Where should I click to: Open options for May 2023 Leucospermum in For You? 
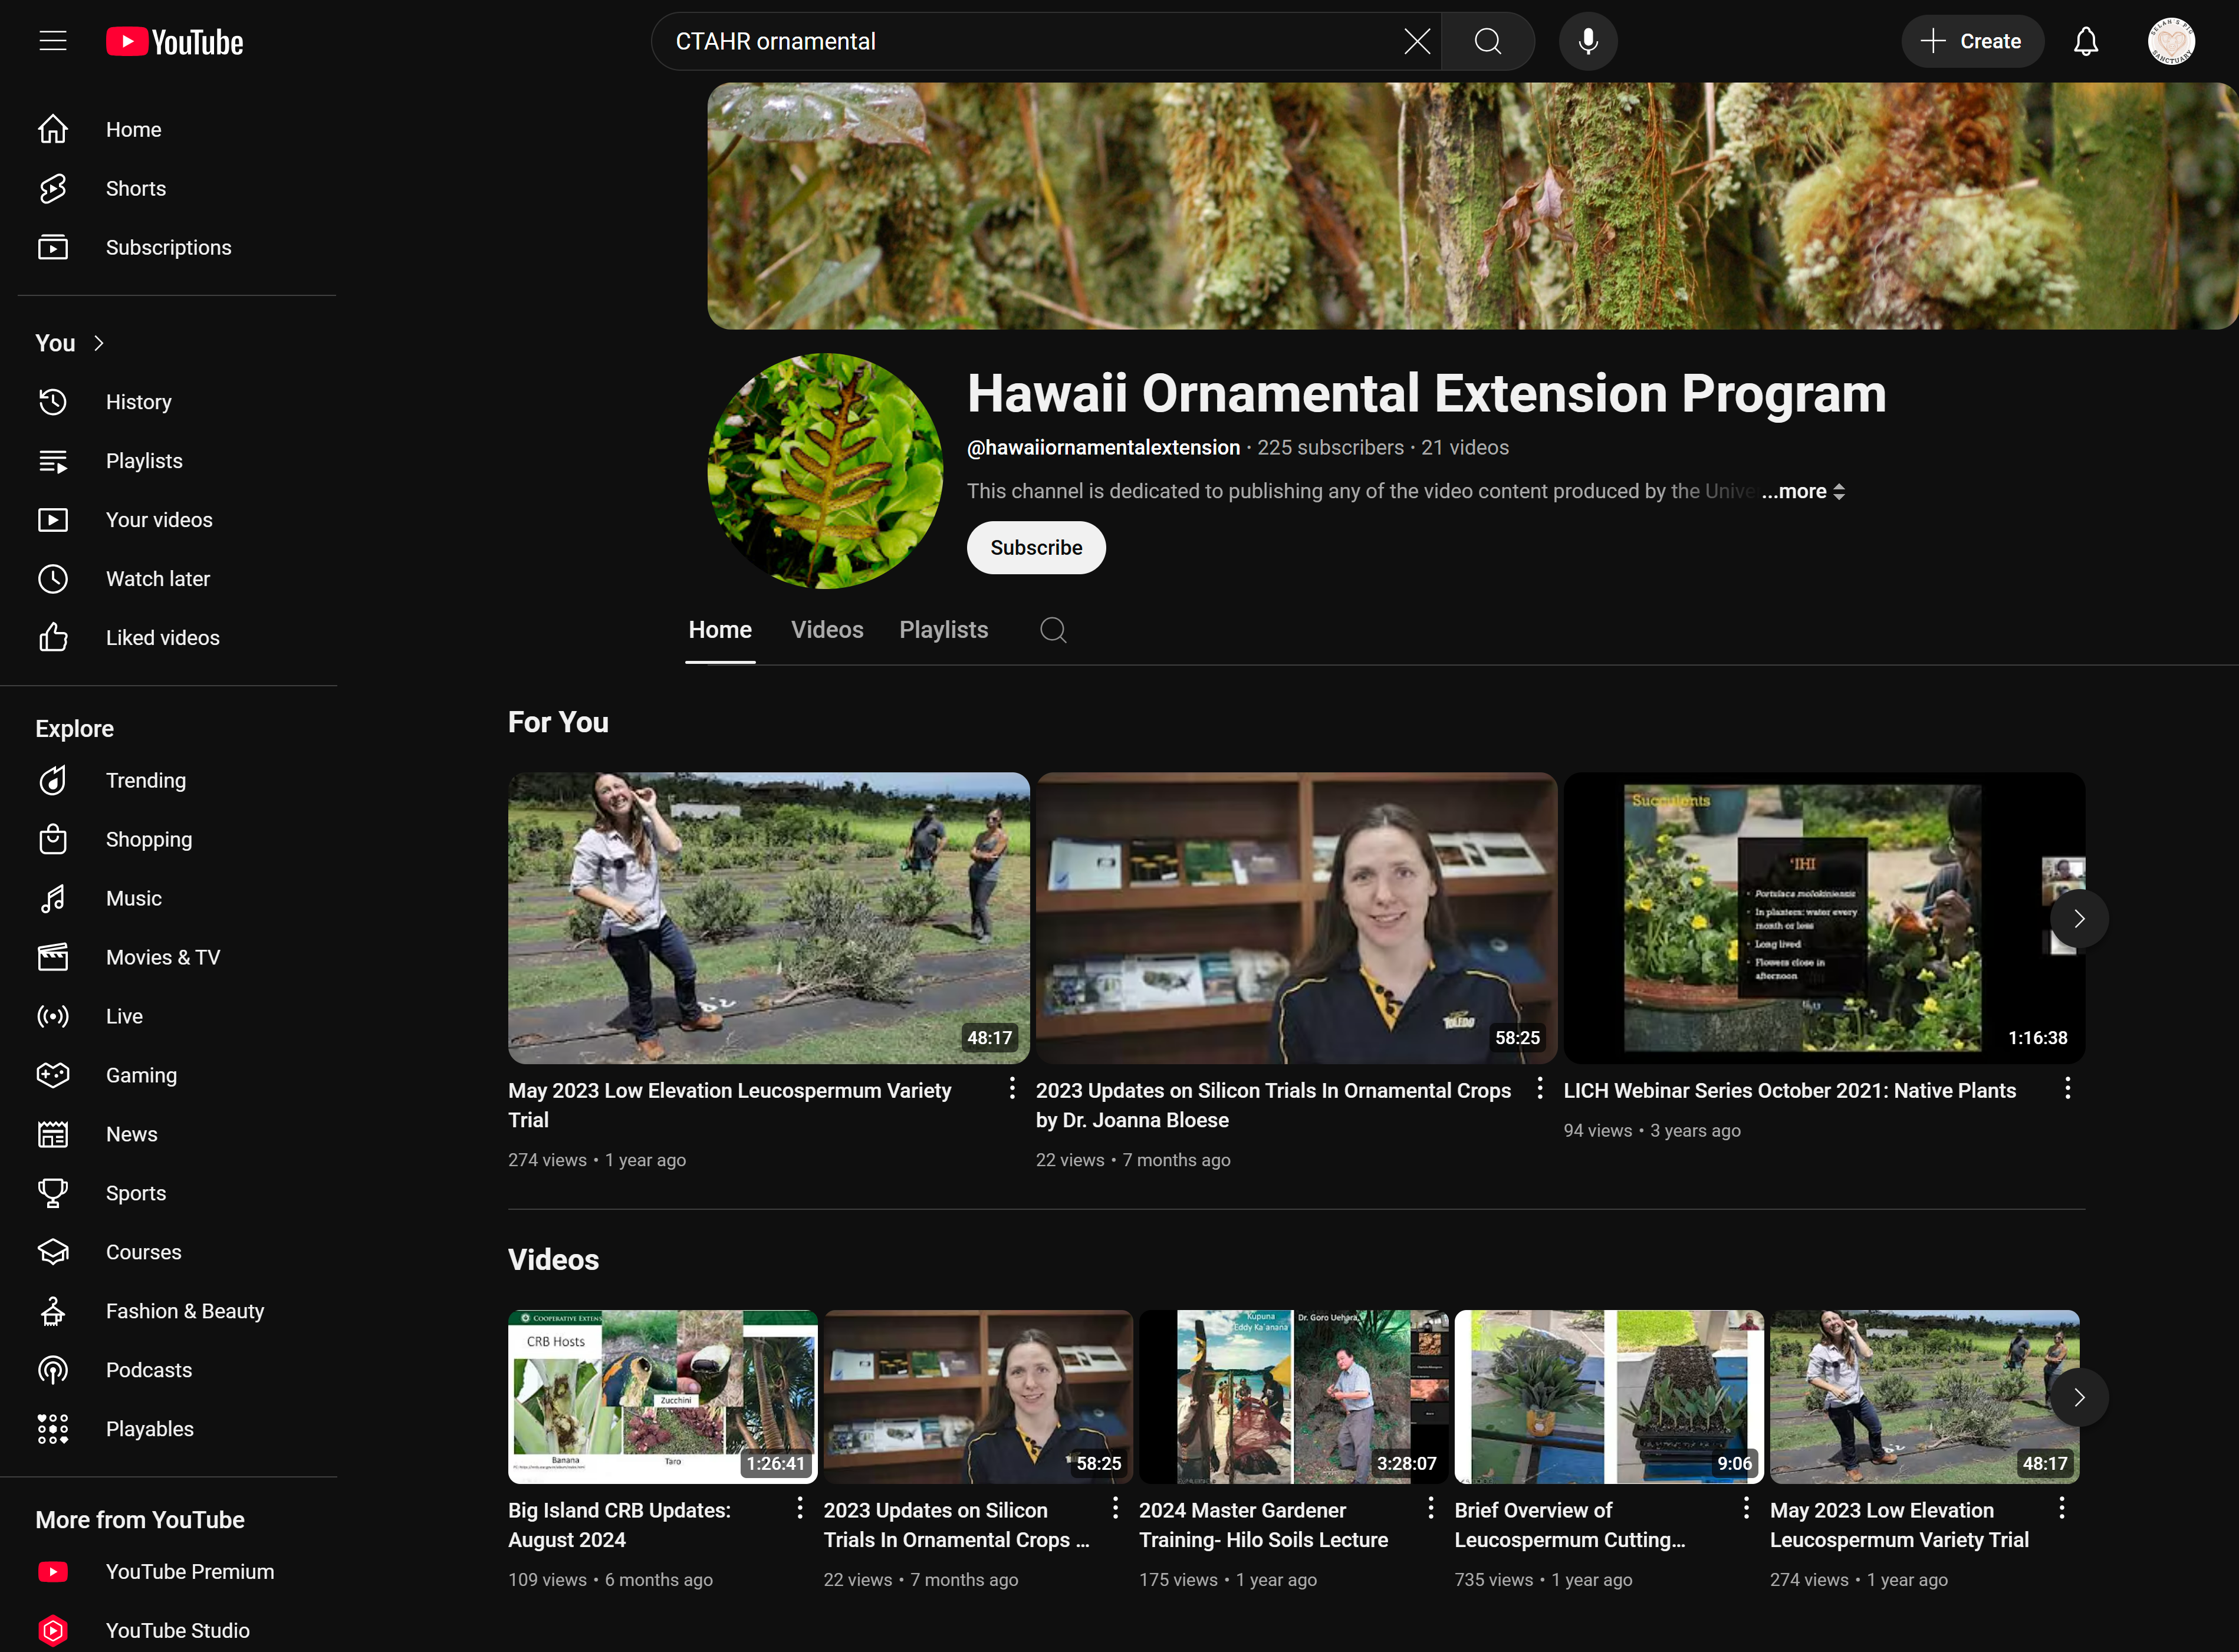coord(1012,1088)
